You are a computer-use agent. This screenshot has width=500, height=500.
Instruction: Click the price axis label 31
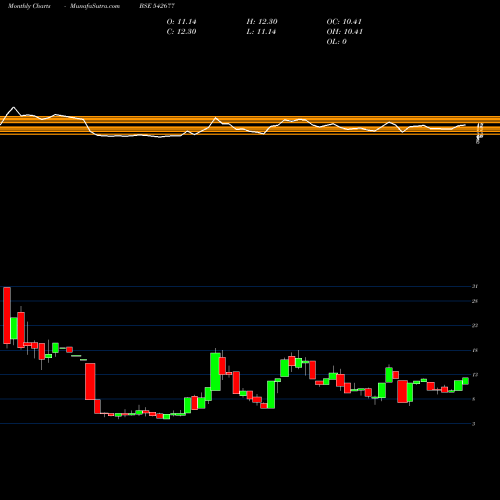[x=475, y=286]
